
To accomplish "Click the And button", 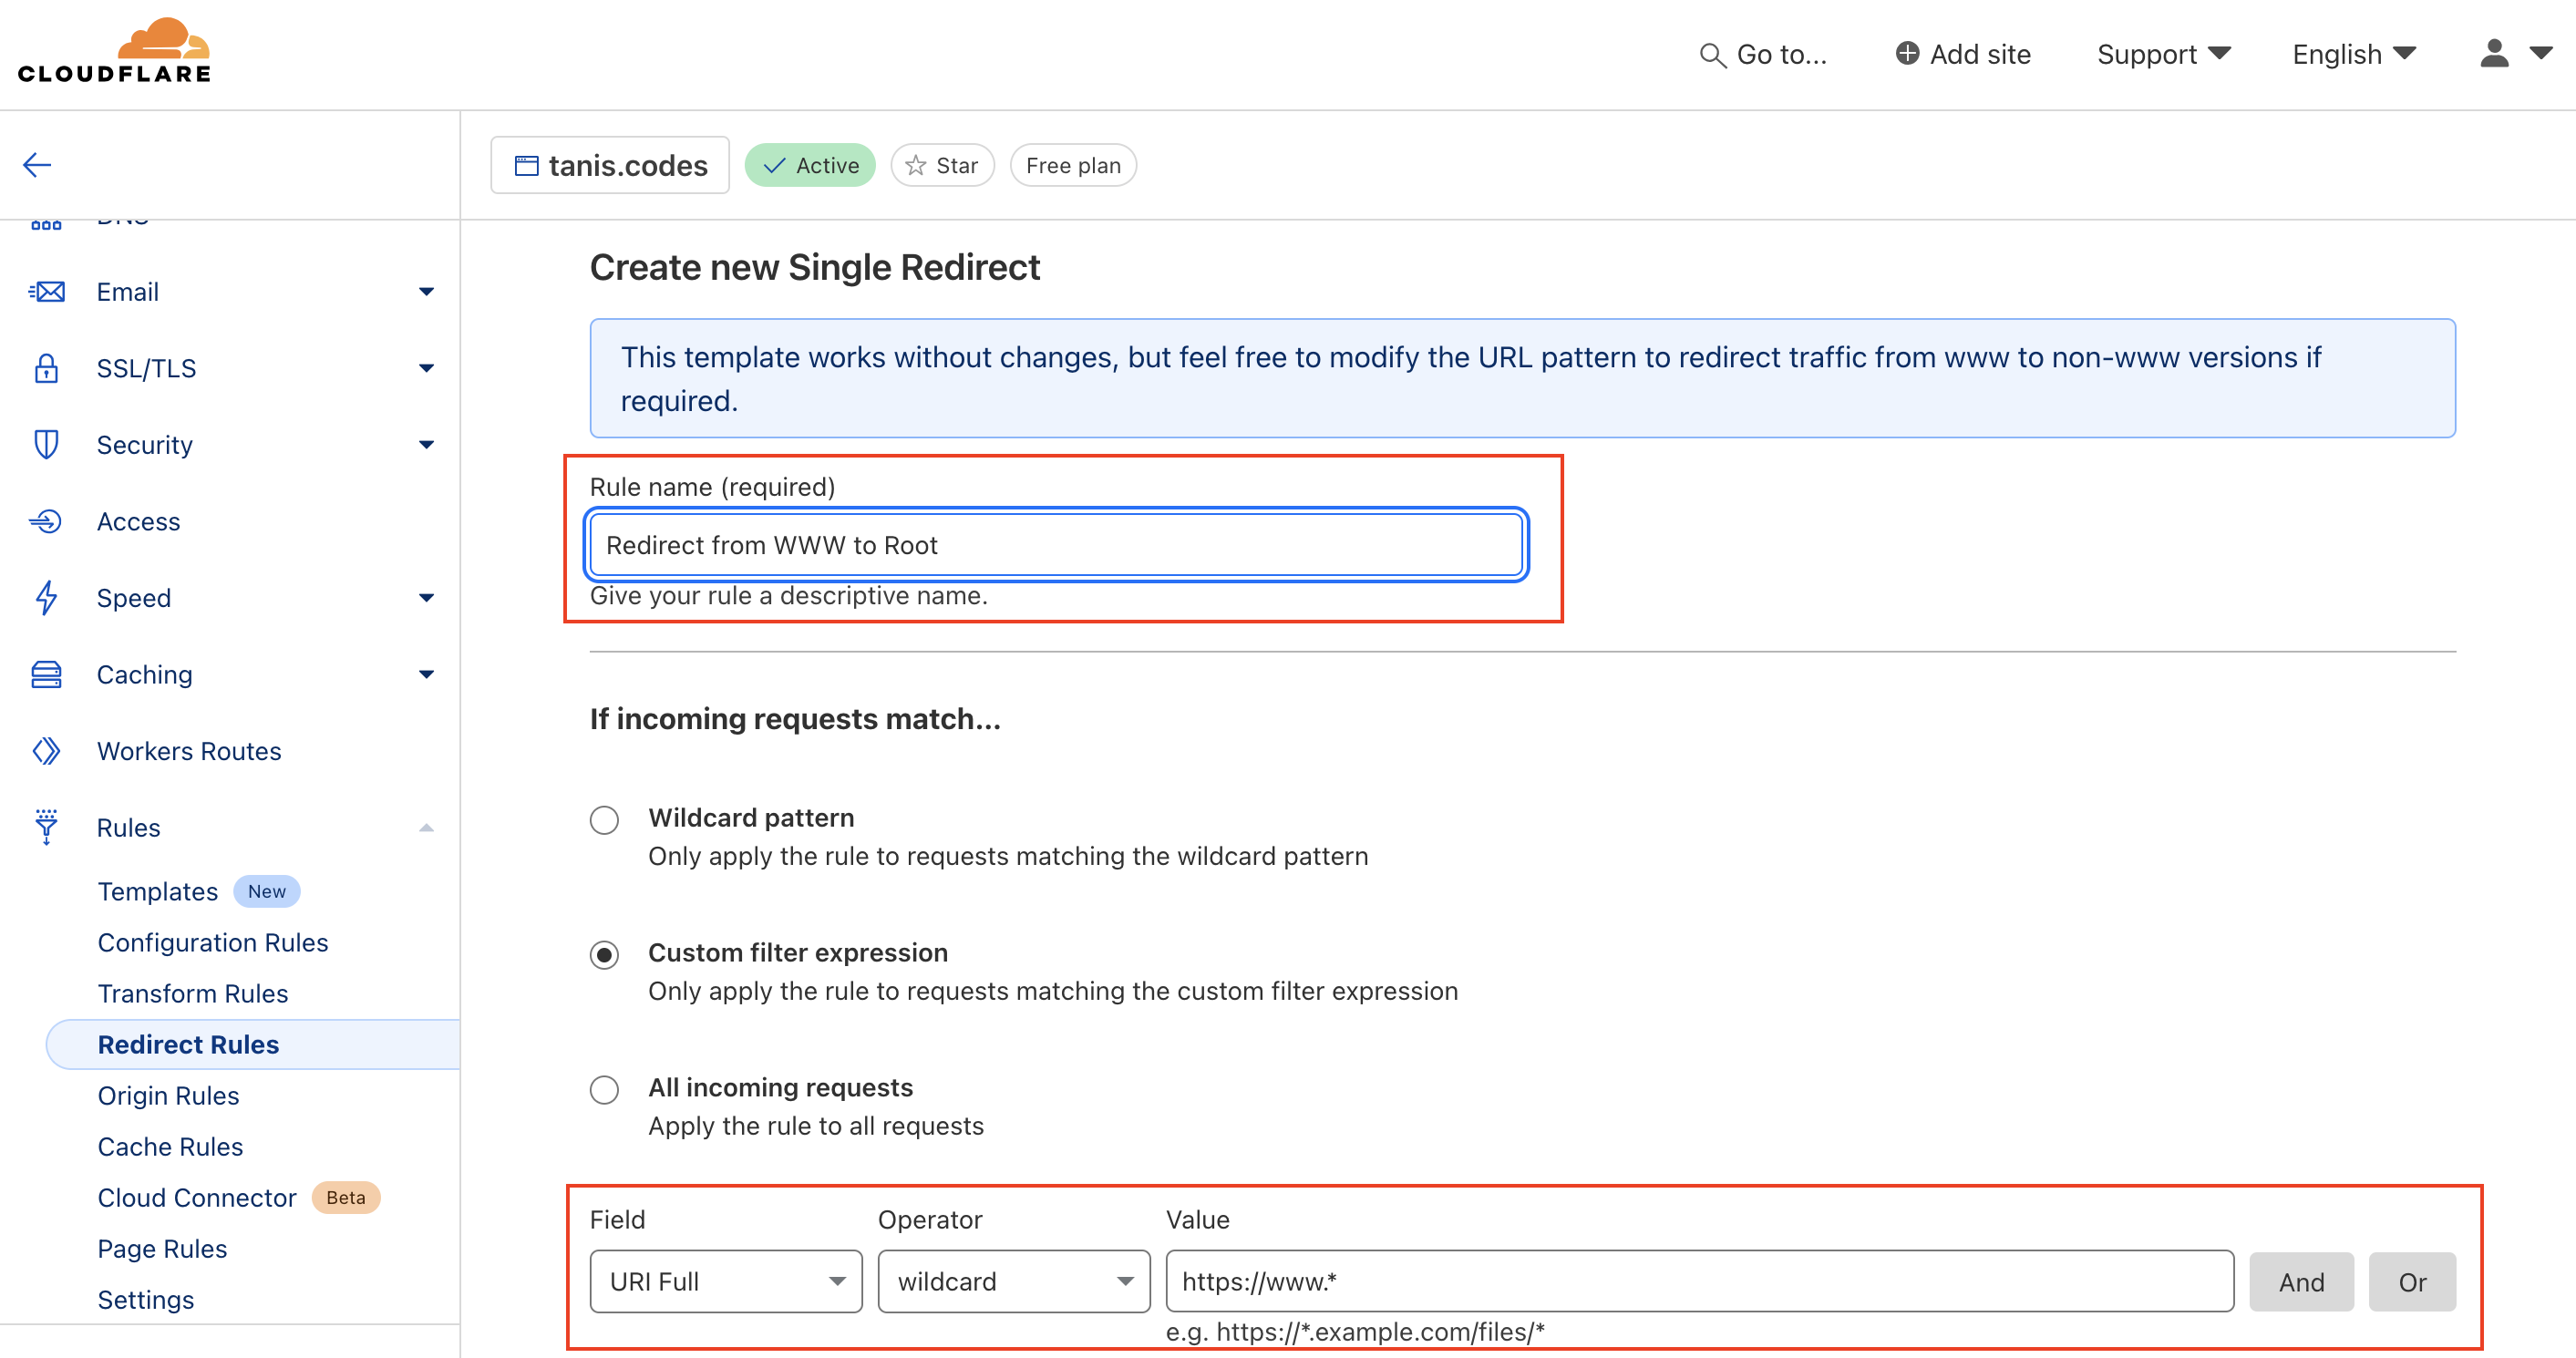I will click(x=2301, y=1281).
